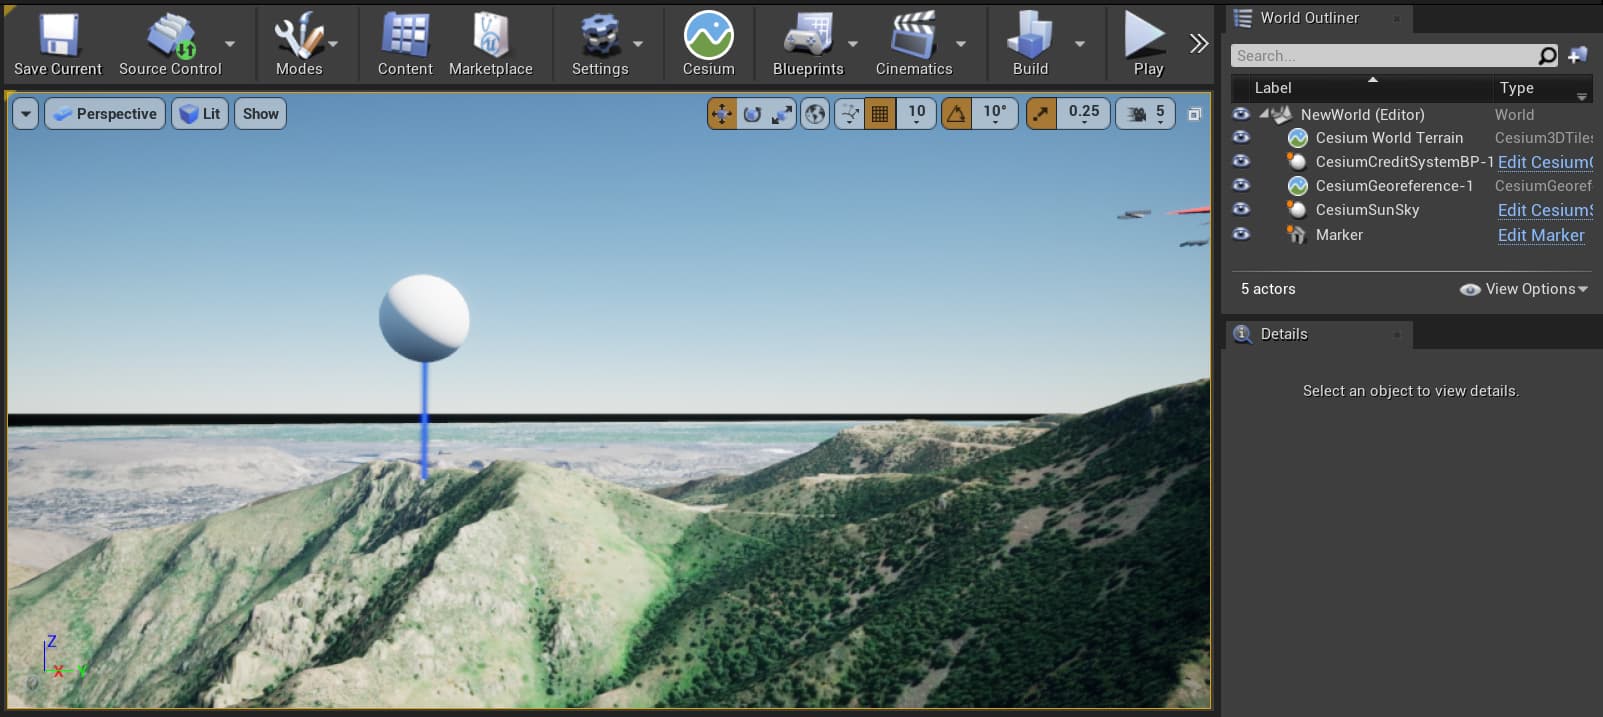This screenshot has width=1603, height=717.
Task: Click the Details panel info icon
Action: (1243, 334)
